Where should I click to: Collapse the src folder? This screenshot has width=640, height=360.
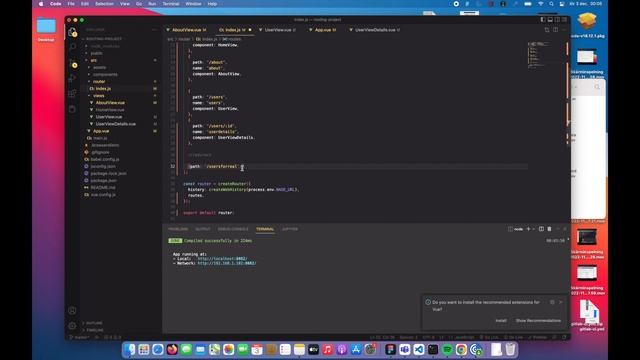93,60
